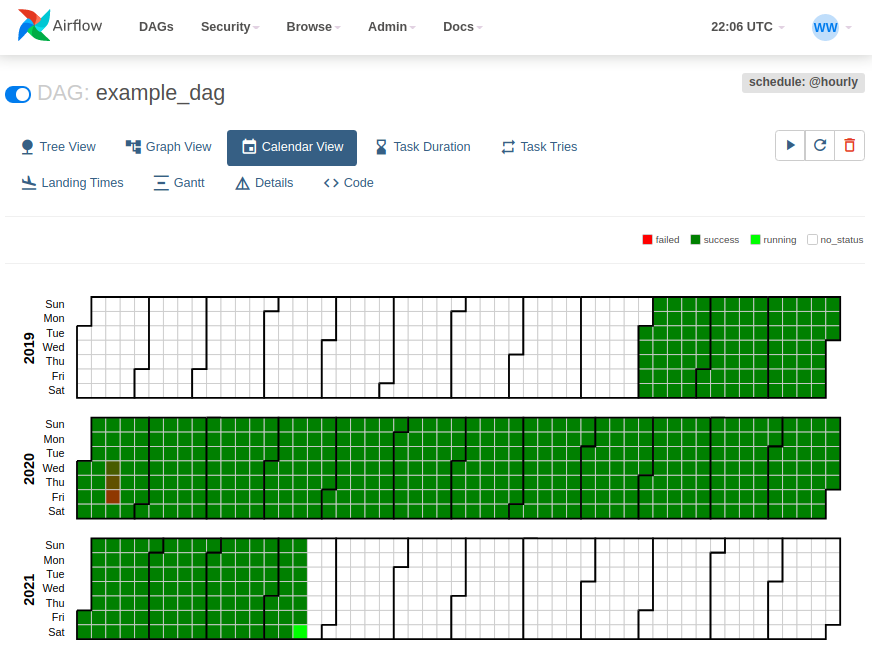Screen dimensions: 872x648
Task: Open the DAGs menu item
Action: 156,27
